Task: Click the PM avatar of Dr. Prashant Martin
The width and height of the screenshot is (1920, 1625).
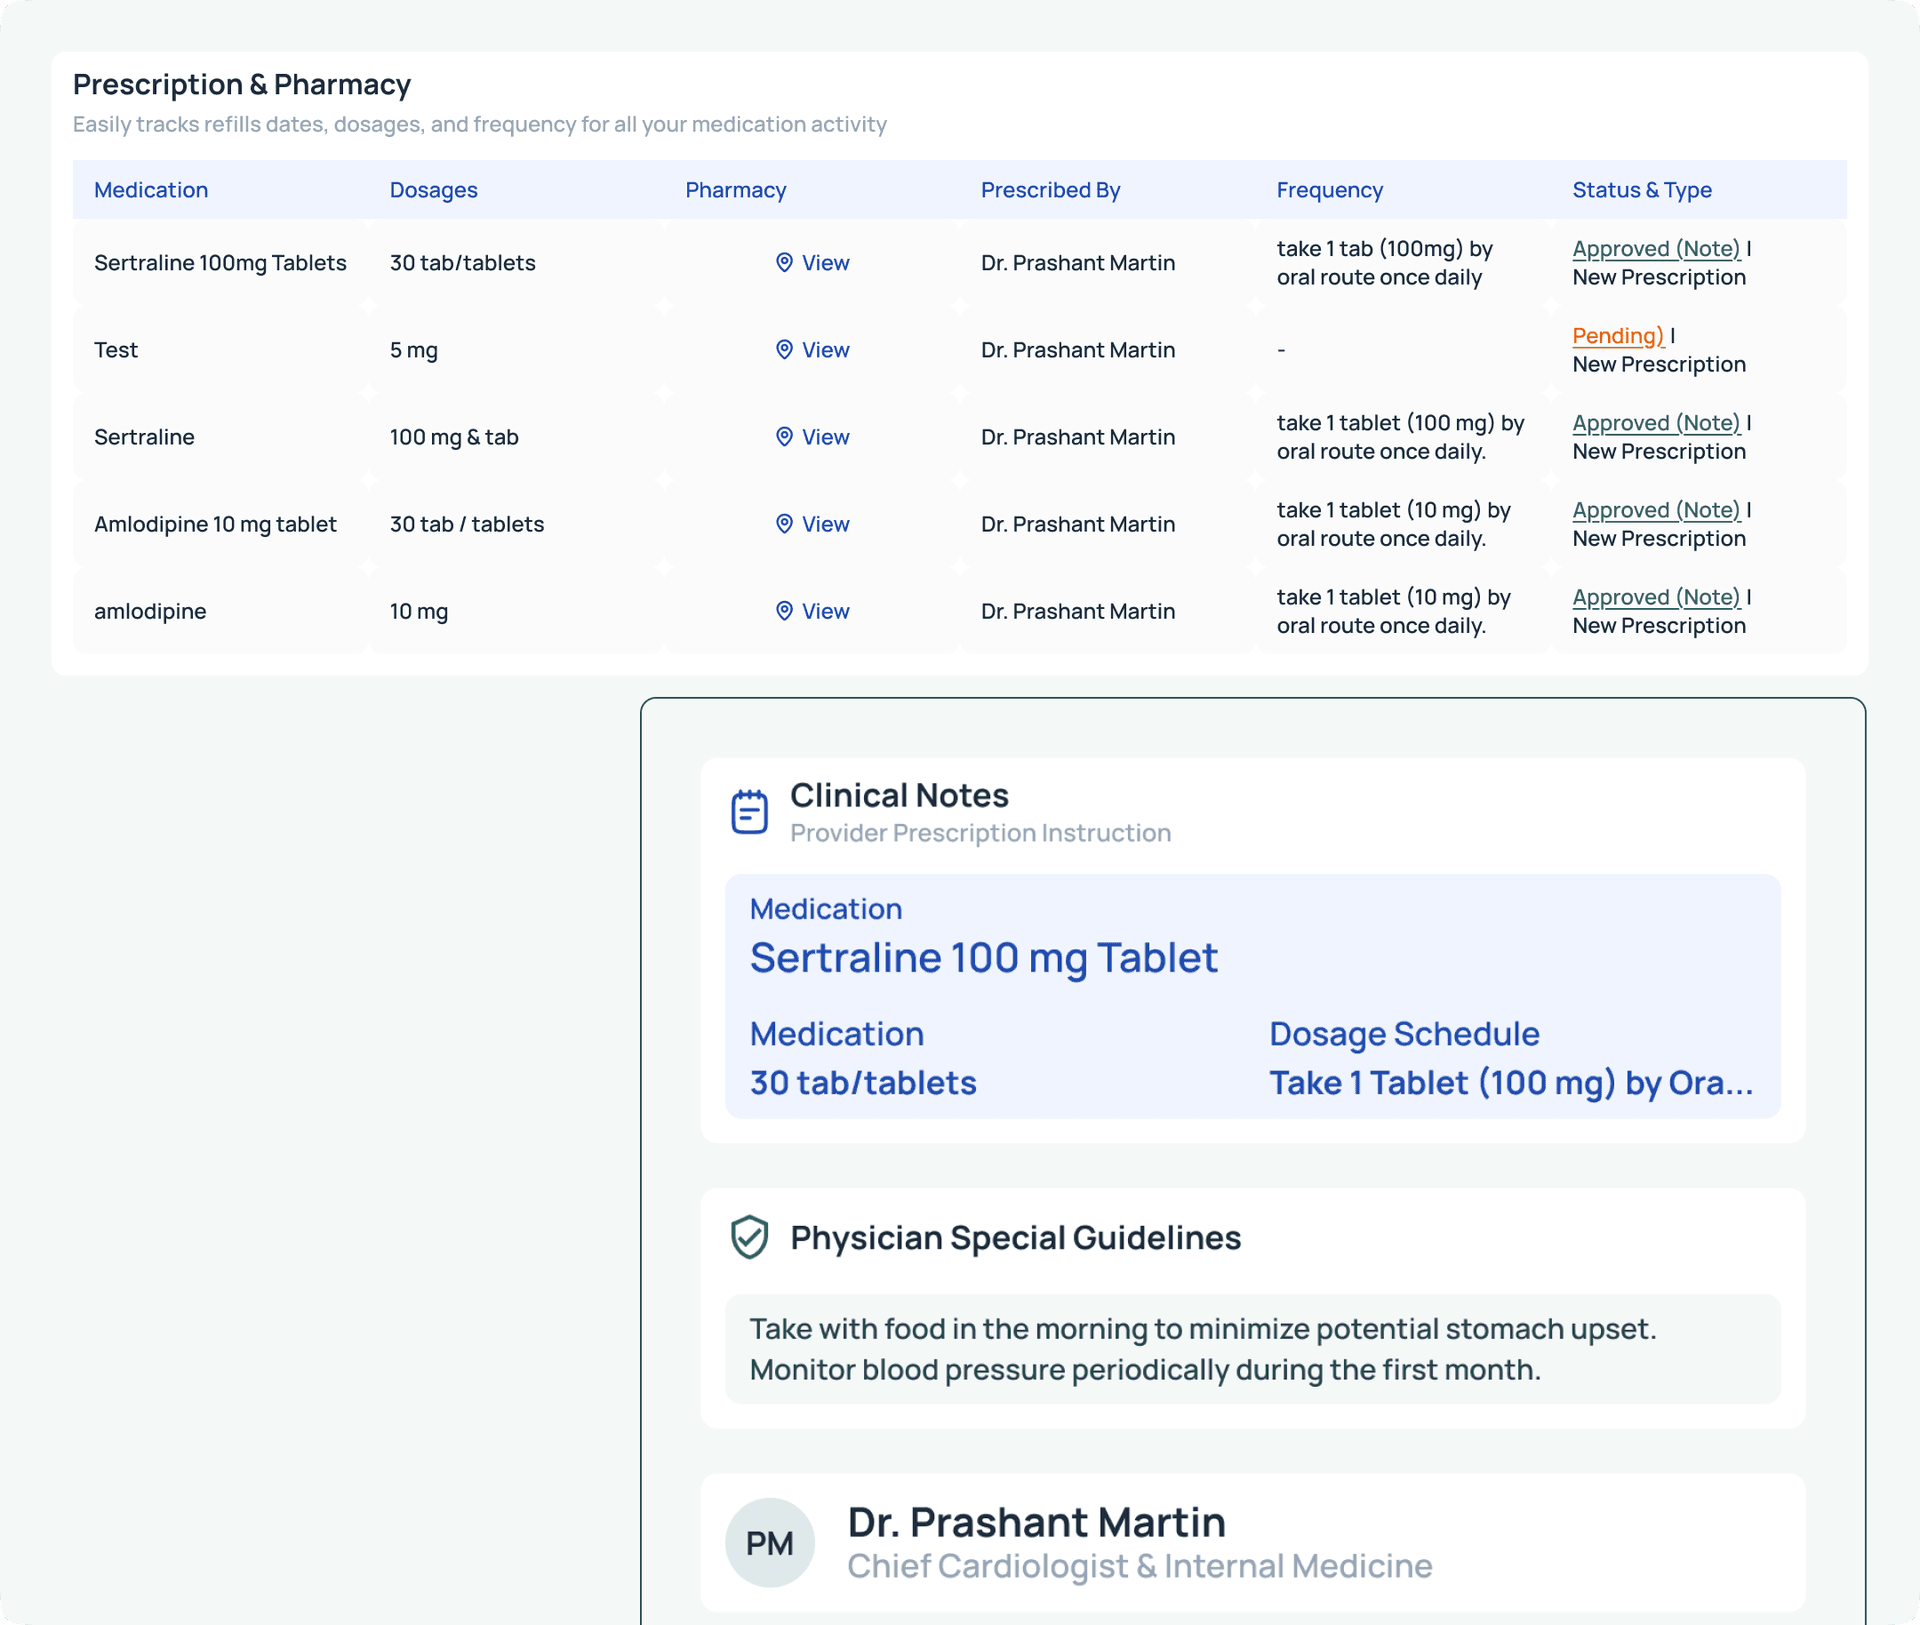Action: [x=769, y=1542]
